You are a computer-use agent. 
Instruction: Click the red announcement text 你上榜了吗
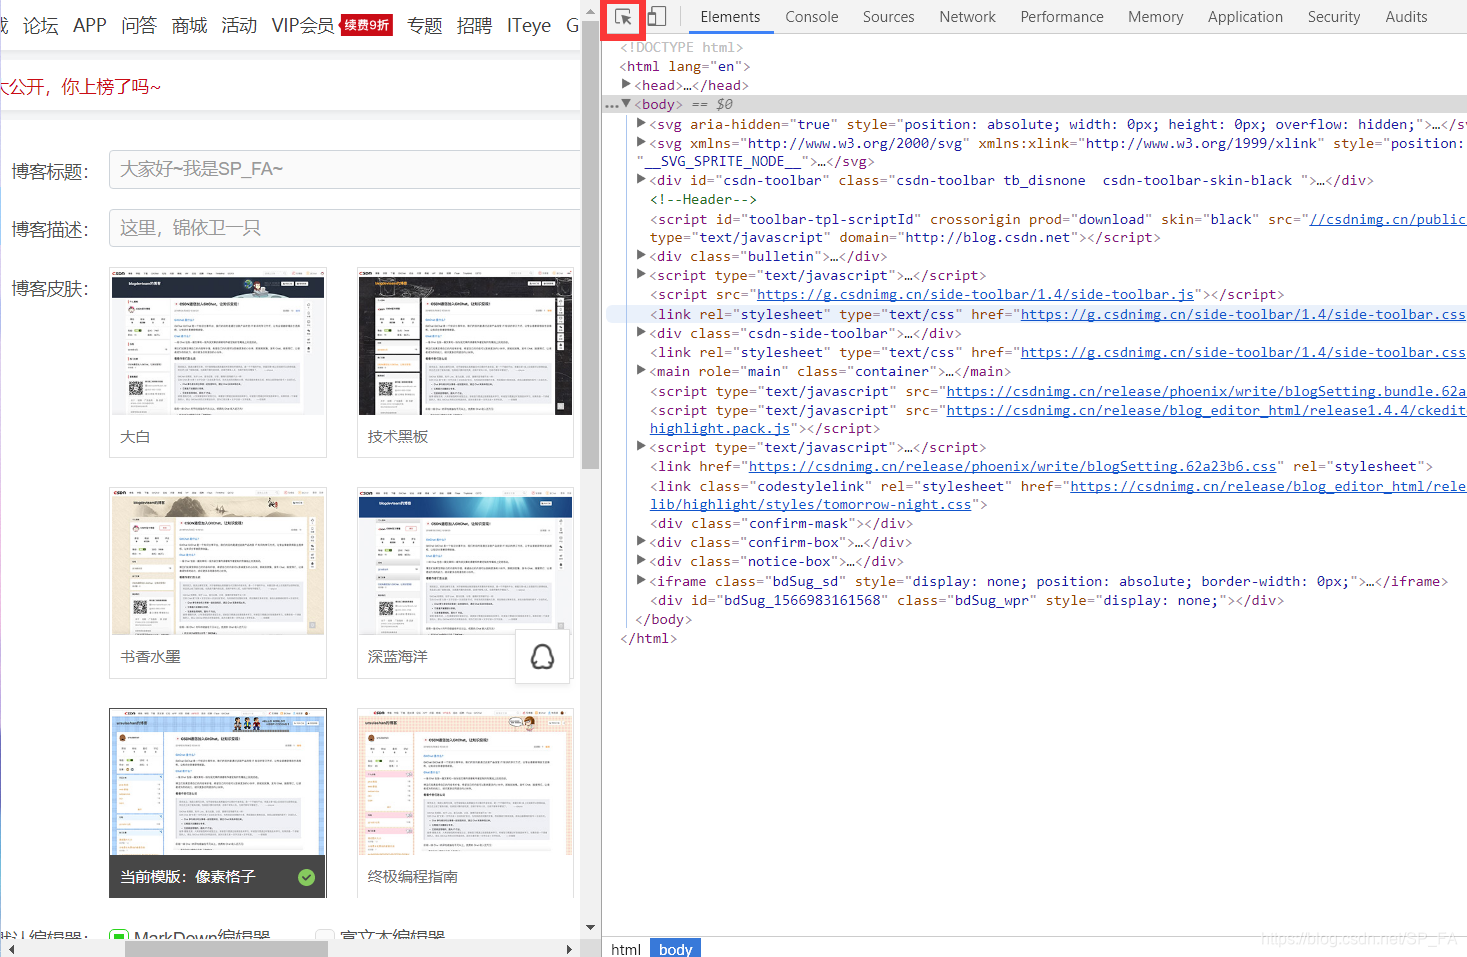(111, 87)
